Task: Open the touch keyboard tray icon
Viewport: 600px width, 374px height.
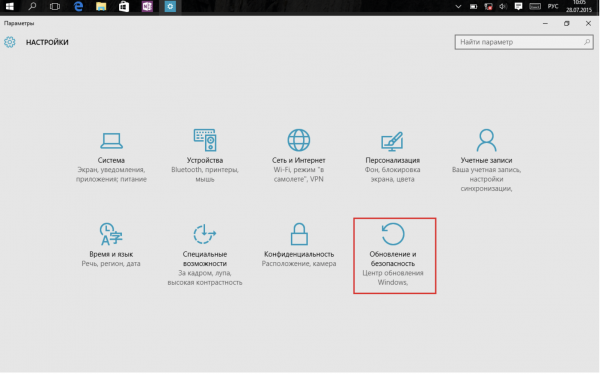Action: [x=535, y=7]
